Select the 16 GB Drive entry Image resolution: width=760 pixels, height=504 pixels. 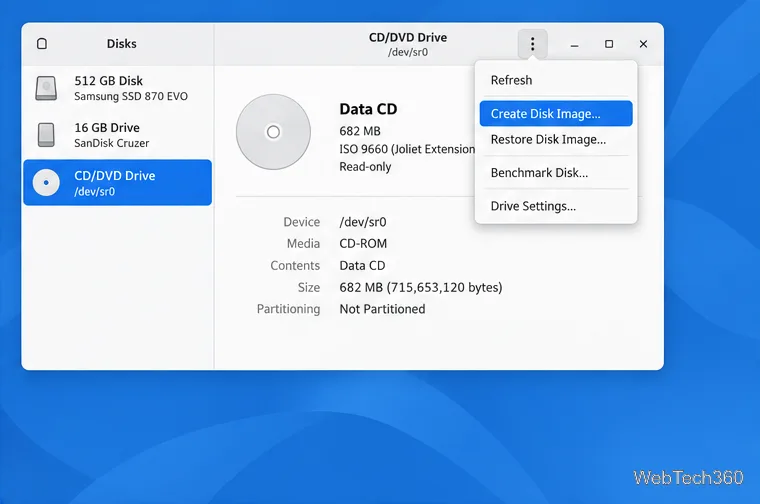(117, 135)
